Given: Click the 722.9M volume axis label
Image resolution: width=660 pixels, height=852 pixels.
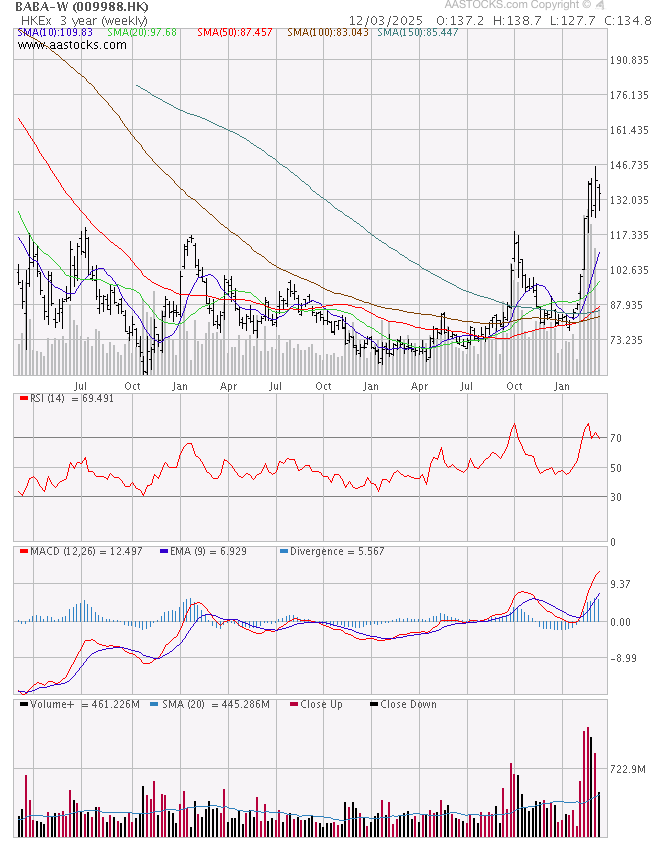Looking at the screenshot, I should [x=629, y=768].
